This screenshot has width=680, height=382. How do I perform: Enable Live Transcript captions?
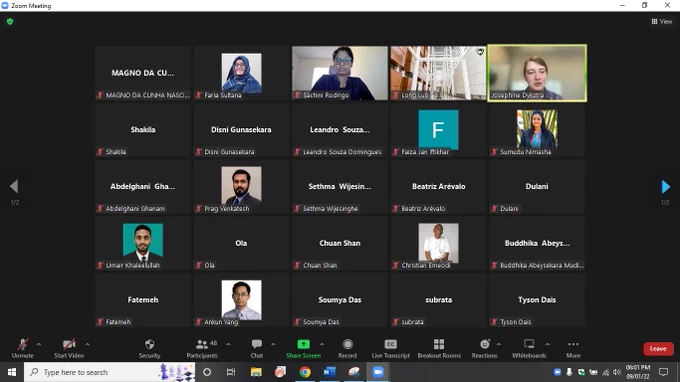pyautogui.click(x=390, y=348)
